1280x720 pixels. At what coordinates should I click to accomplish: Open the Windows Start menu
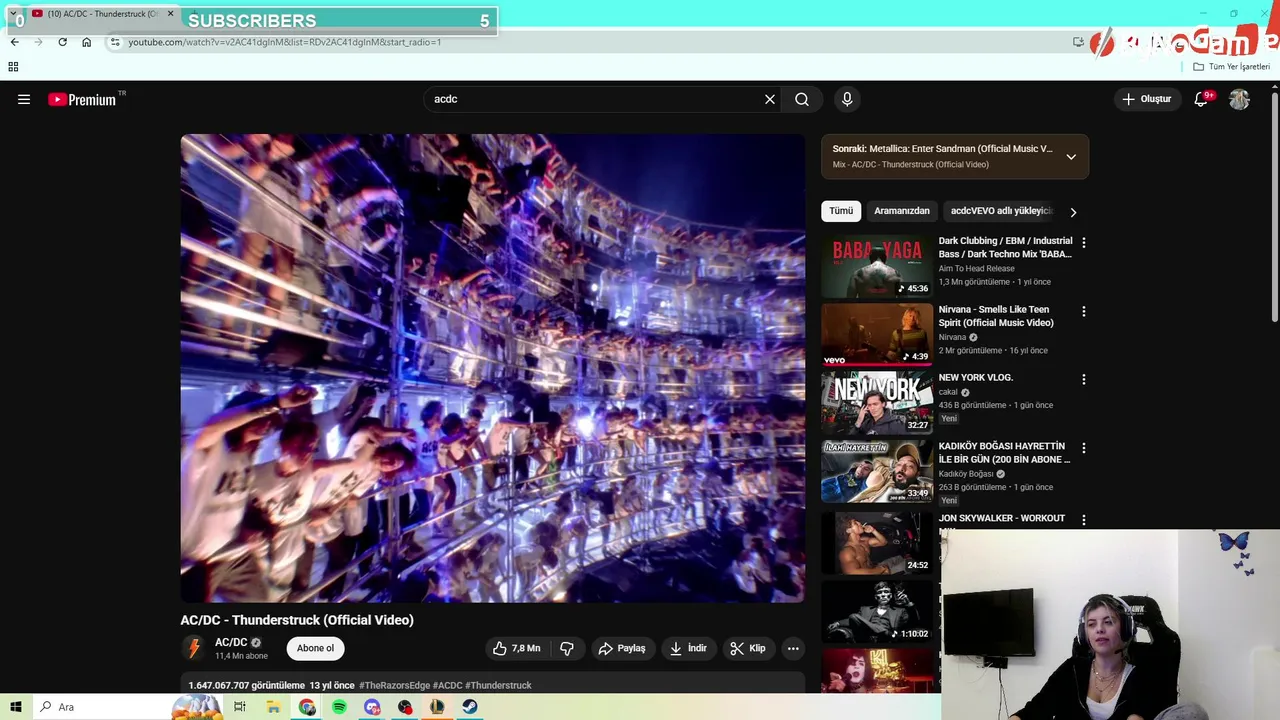pos(16,707)
